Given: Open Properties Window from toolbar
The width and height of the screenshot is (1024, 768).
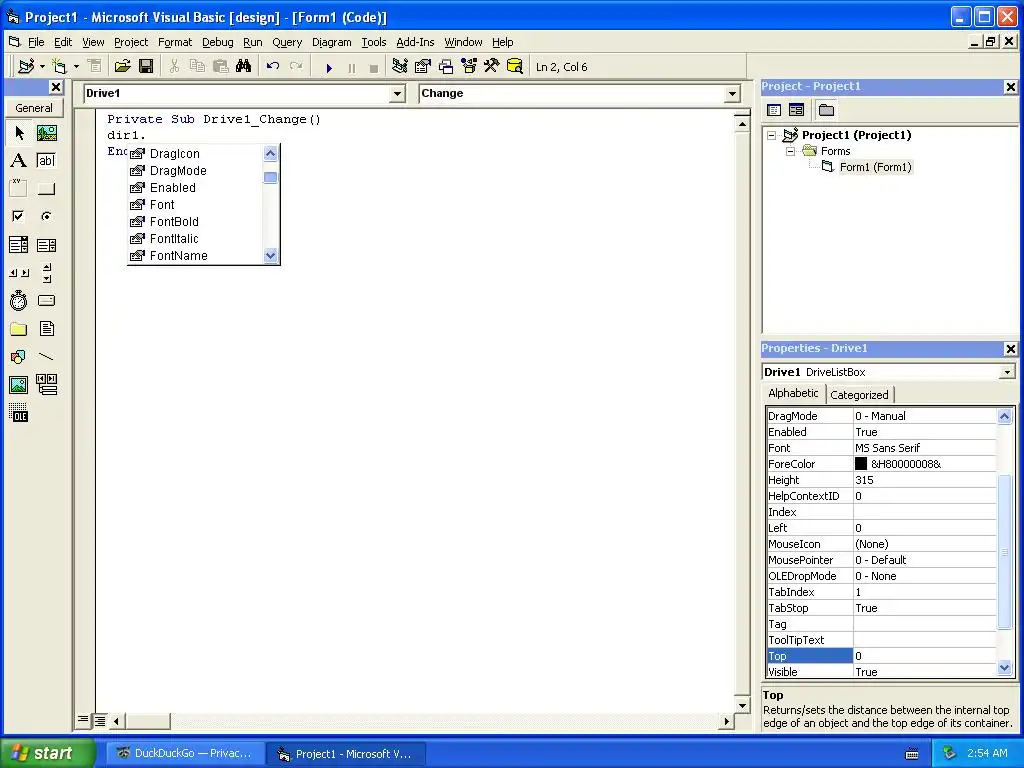Looking at the screenshot, I should click(423, 67).
